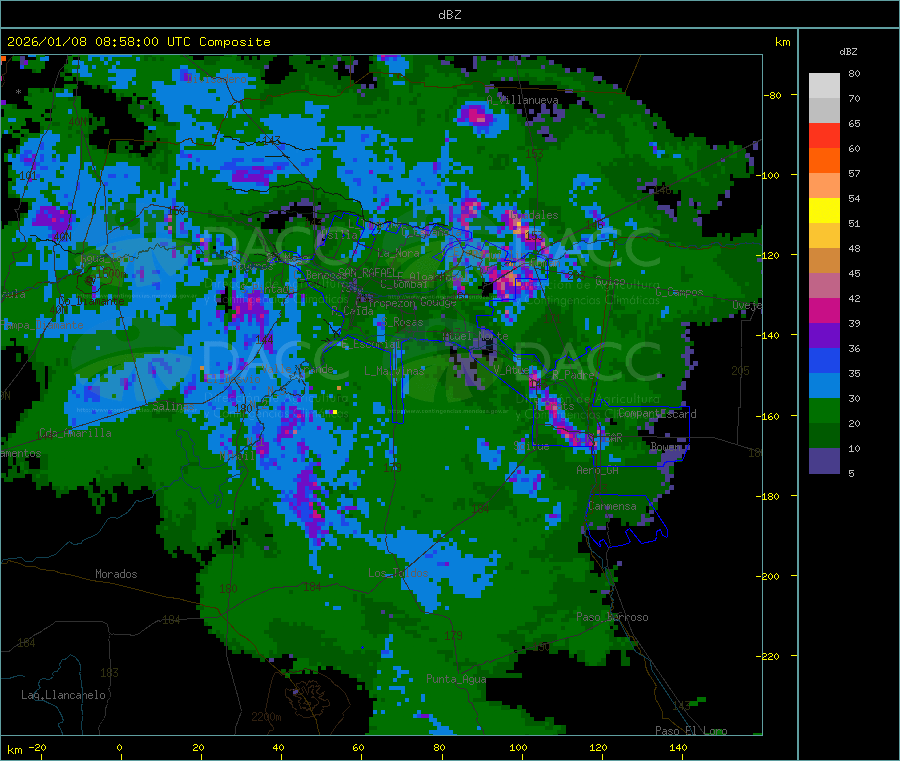Image resolution: width=900 pixels, height=761 pixels.
Task: Click the 'dBZ' heading above the legend
Action: [848, 52]
